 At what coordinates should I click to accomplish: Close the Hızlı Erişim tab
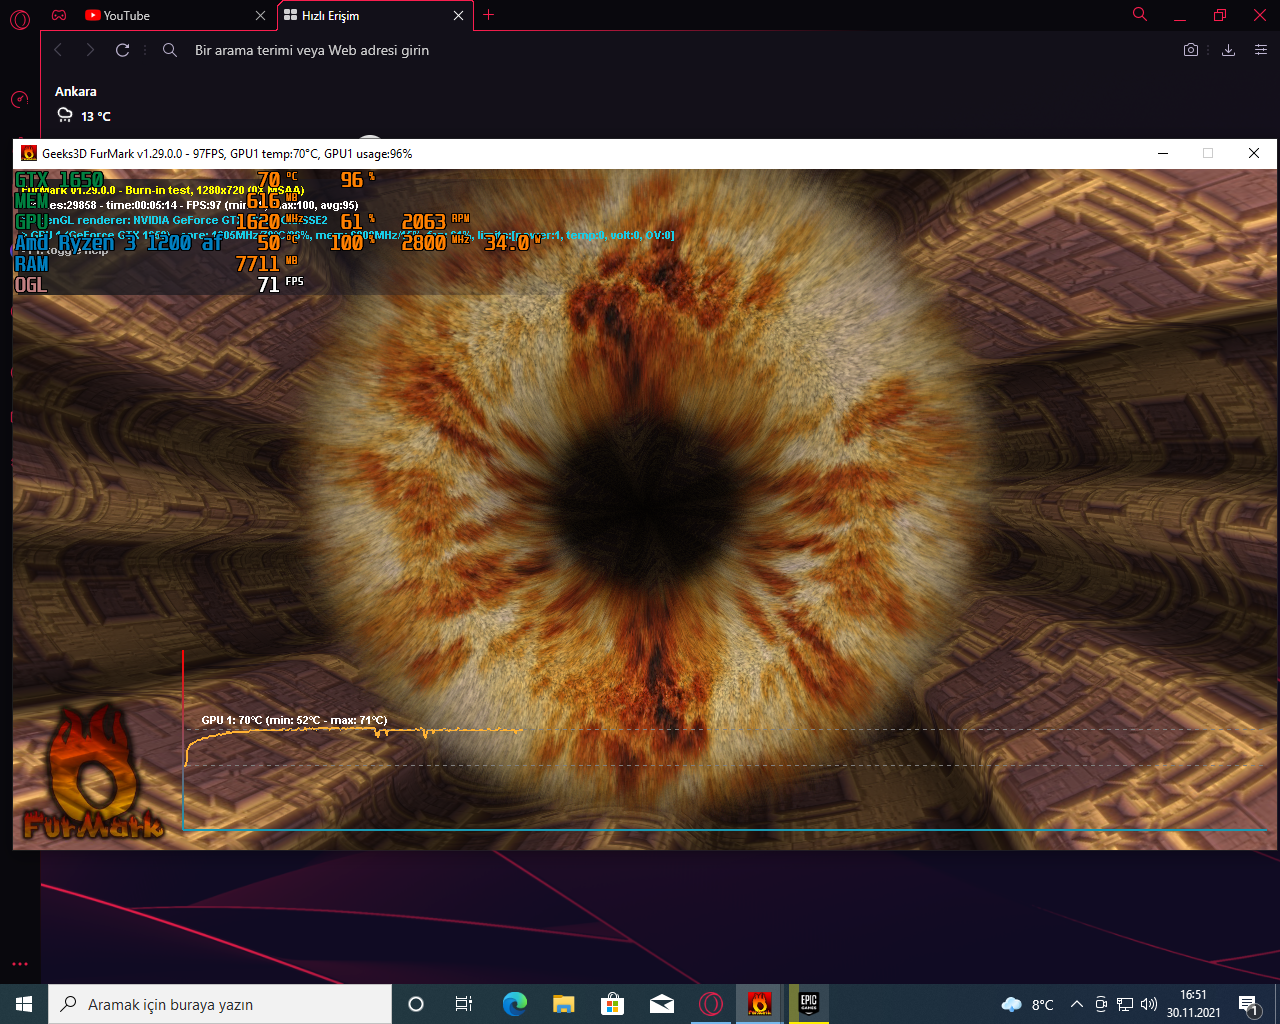click(x=459, y=16)
